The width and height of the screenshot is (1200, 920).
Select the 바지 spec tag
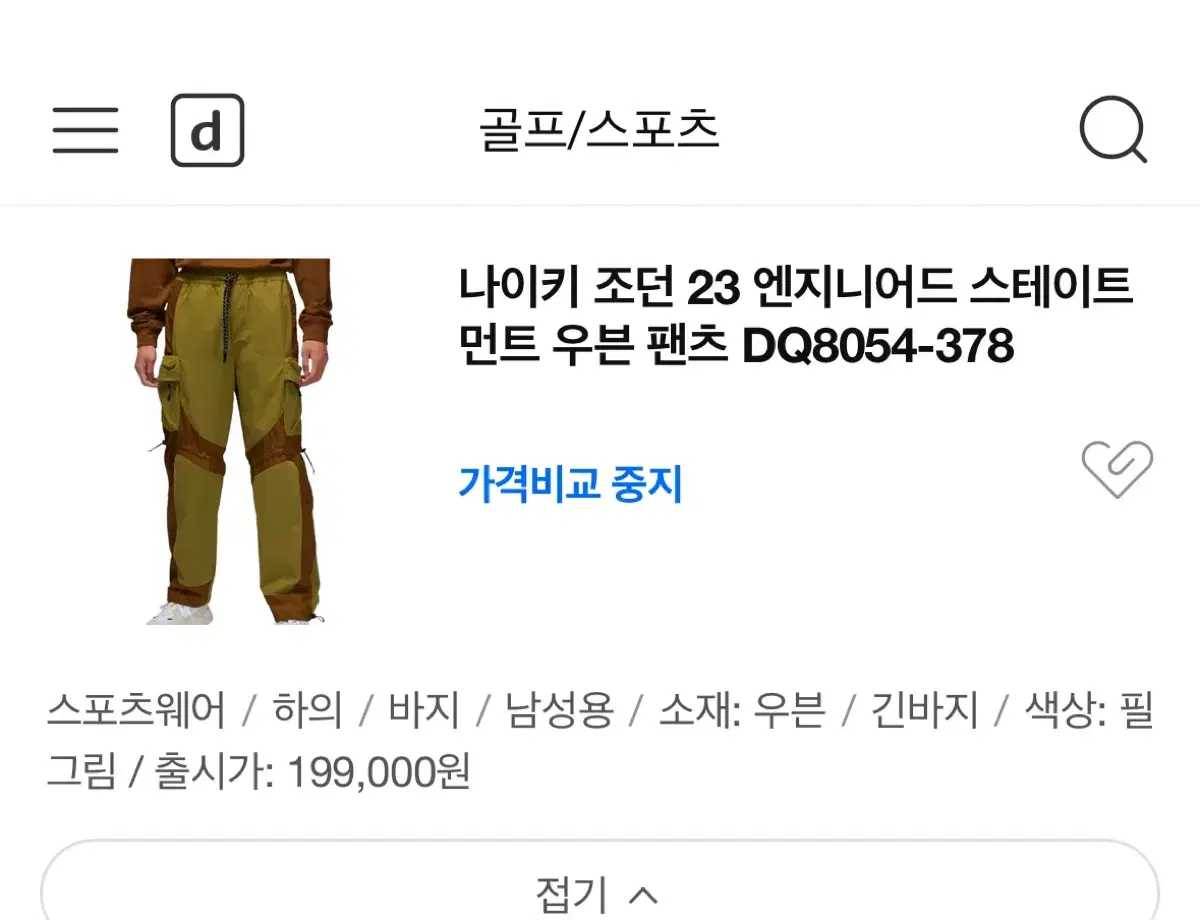424,712
